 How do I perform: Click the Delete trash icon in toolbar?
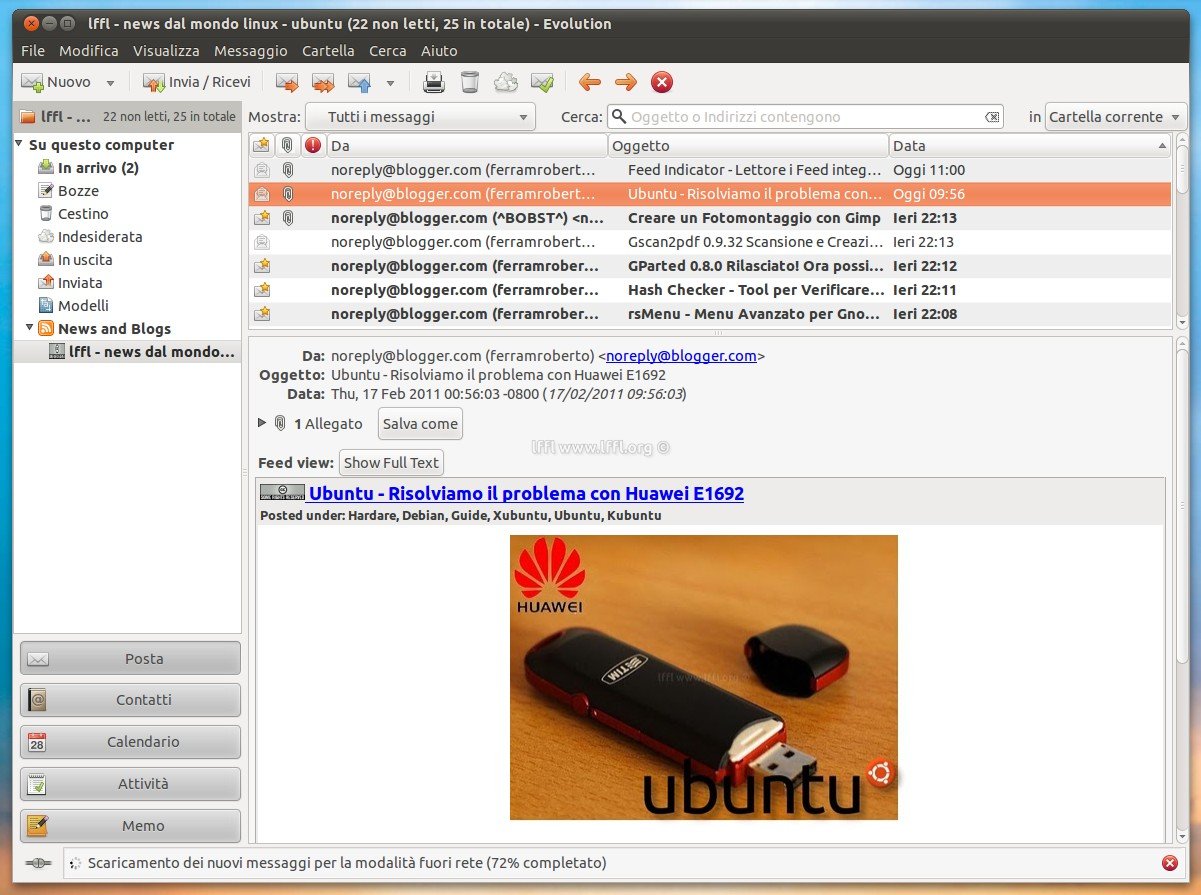click(470, 82)
